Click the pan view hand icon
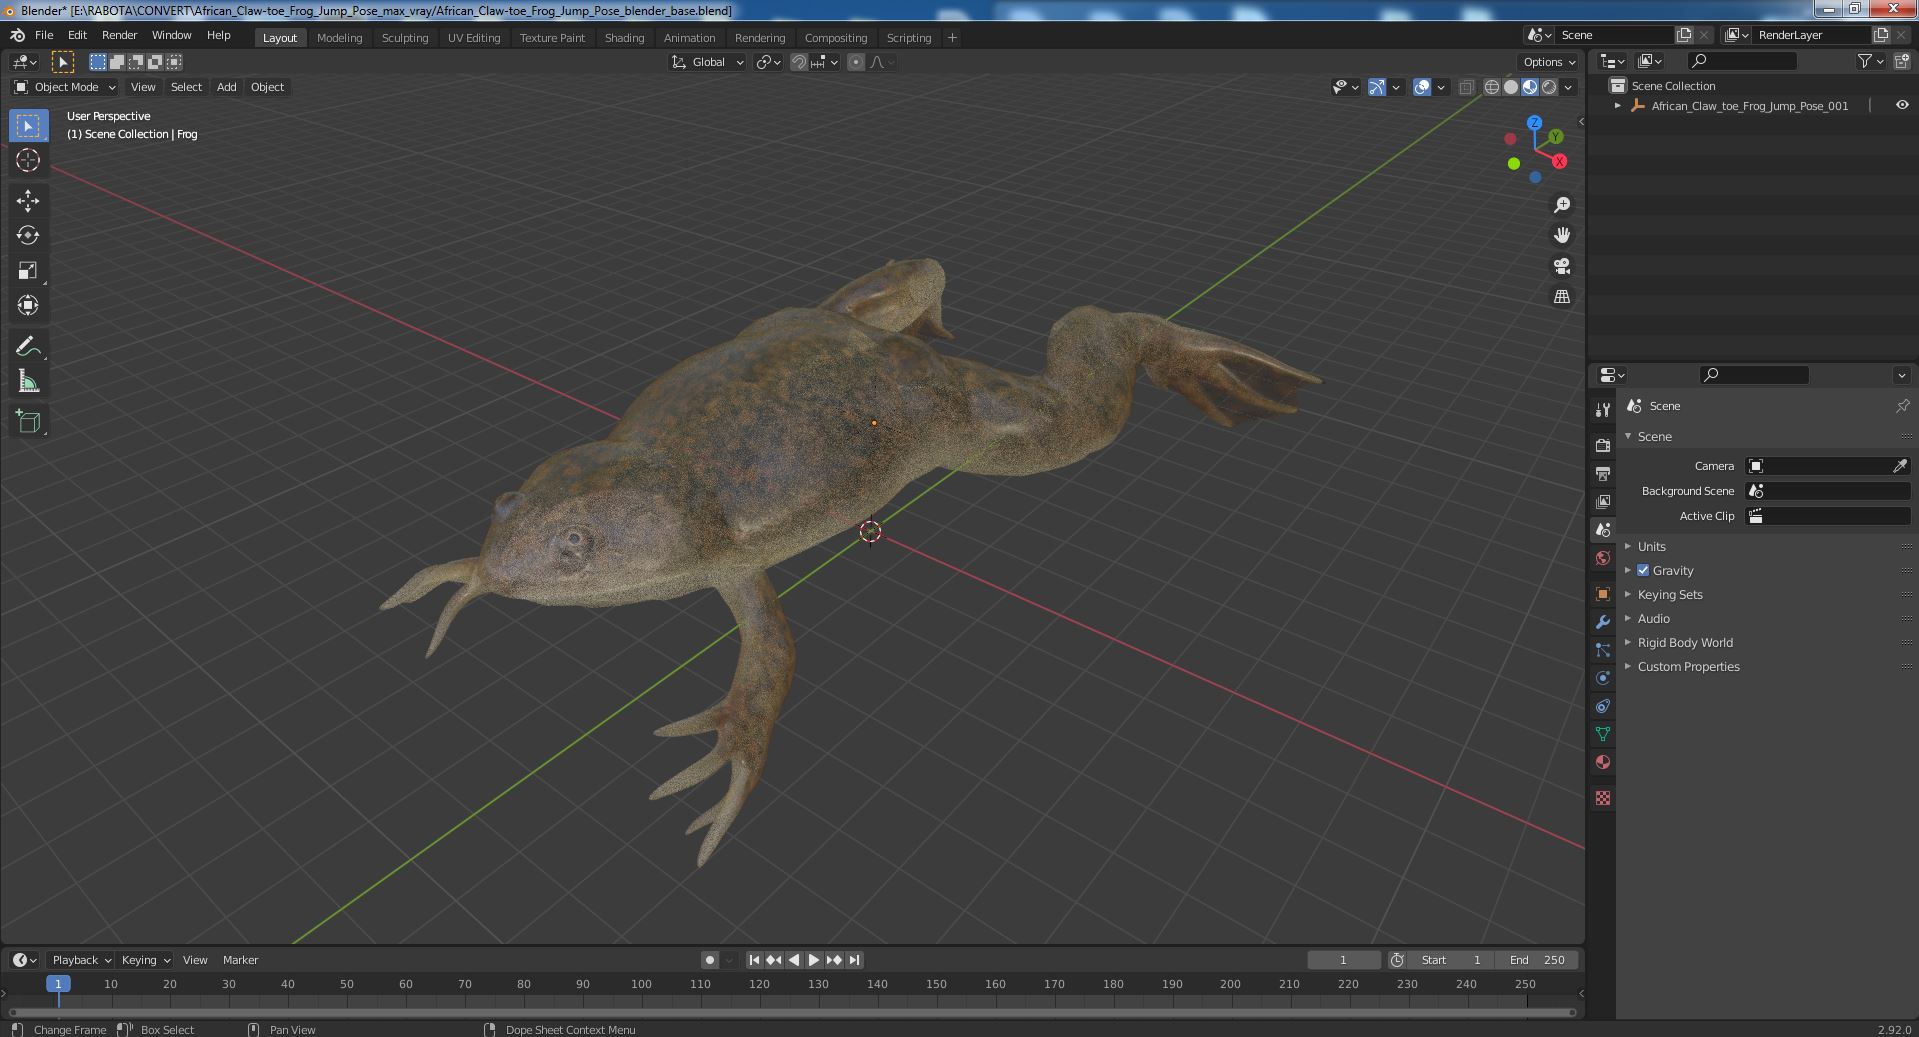1919x1037 pixels. 1562,235
